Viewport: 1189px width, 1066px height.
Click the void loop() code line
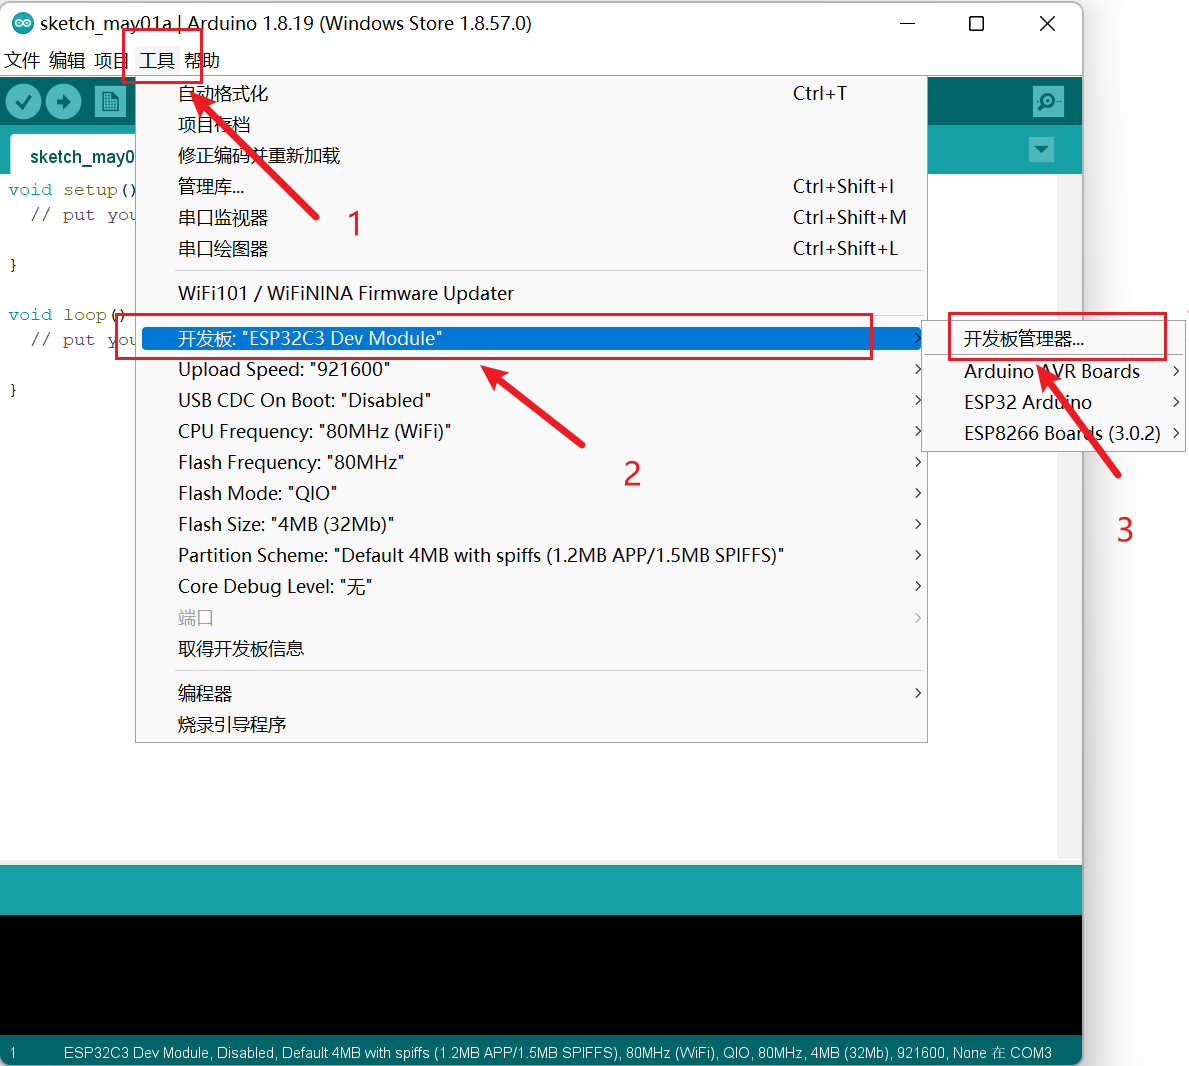[67, 315]
